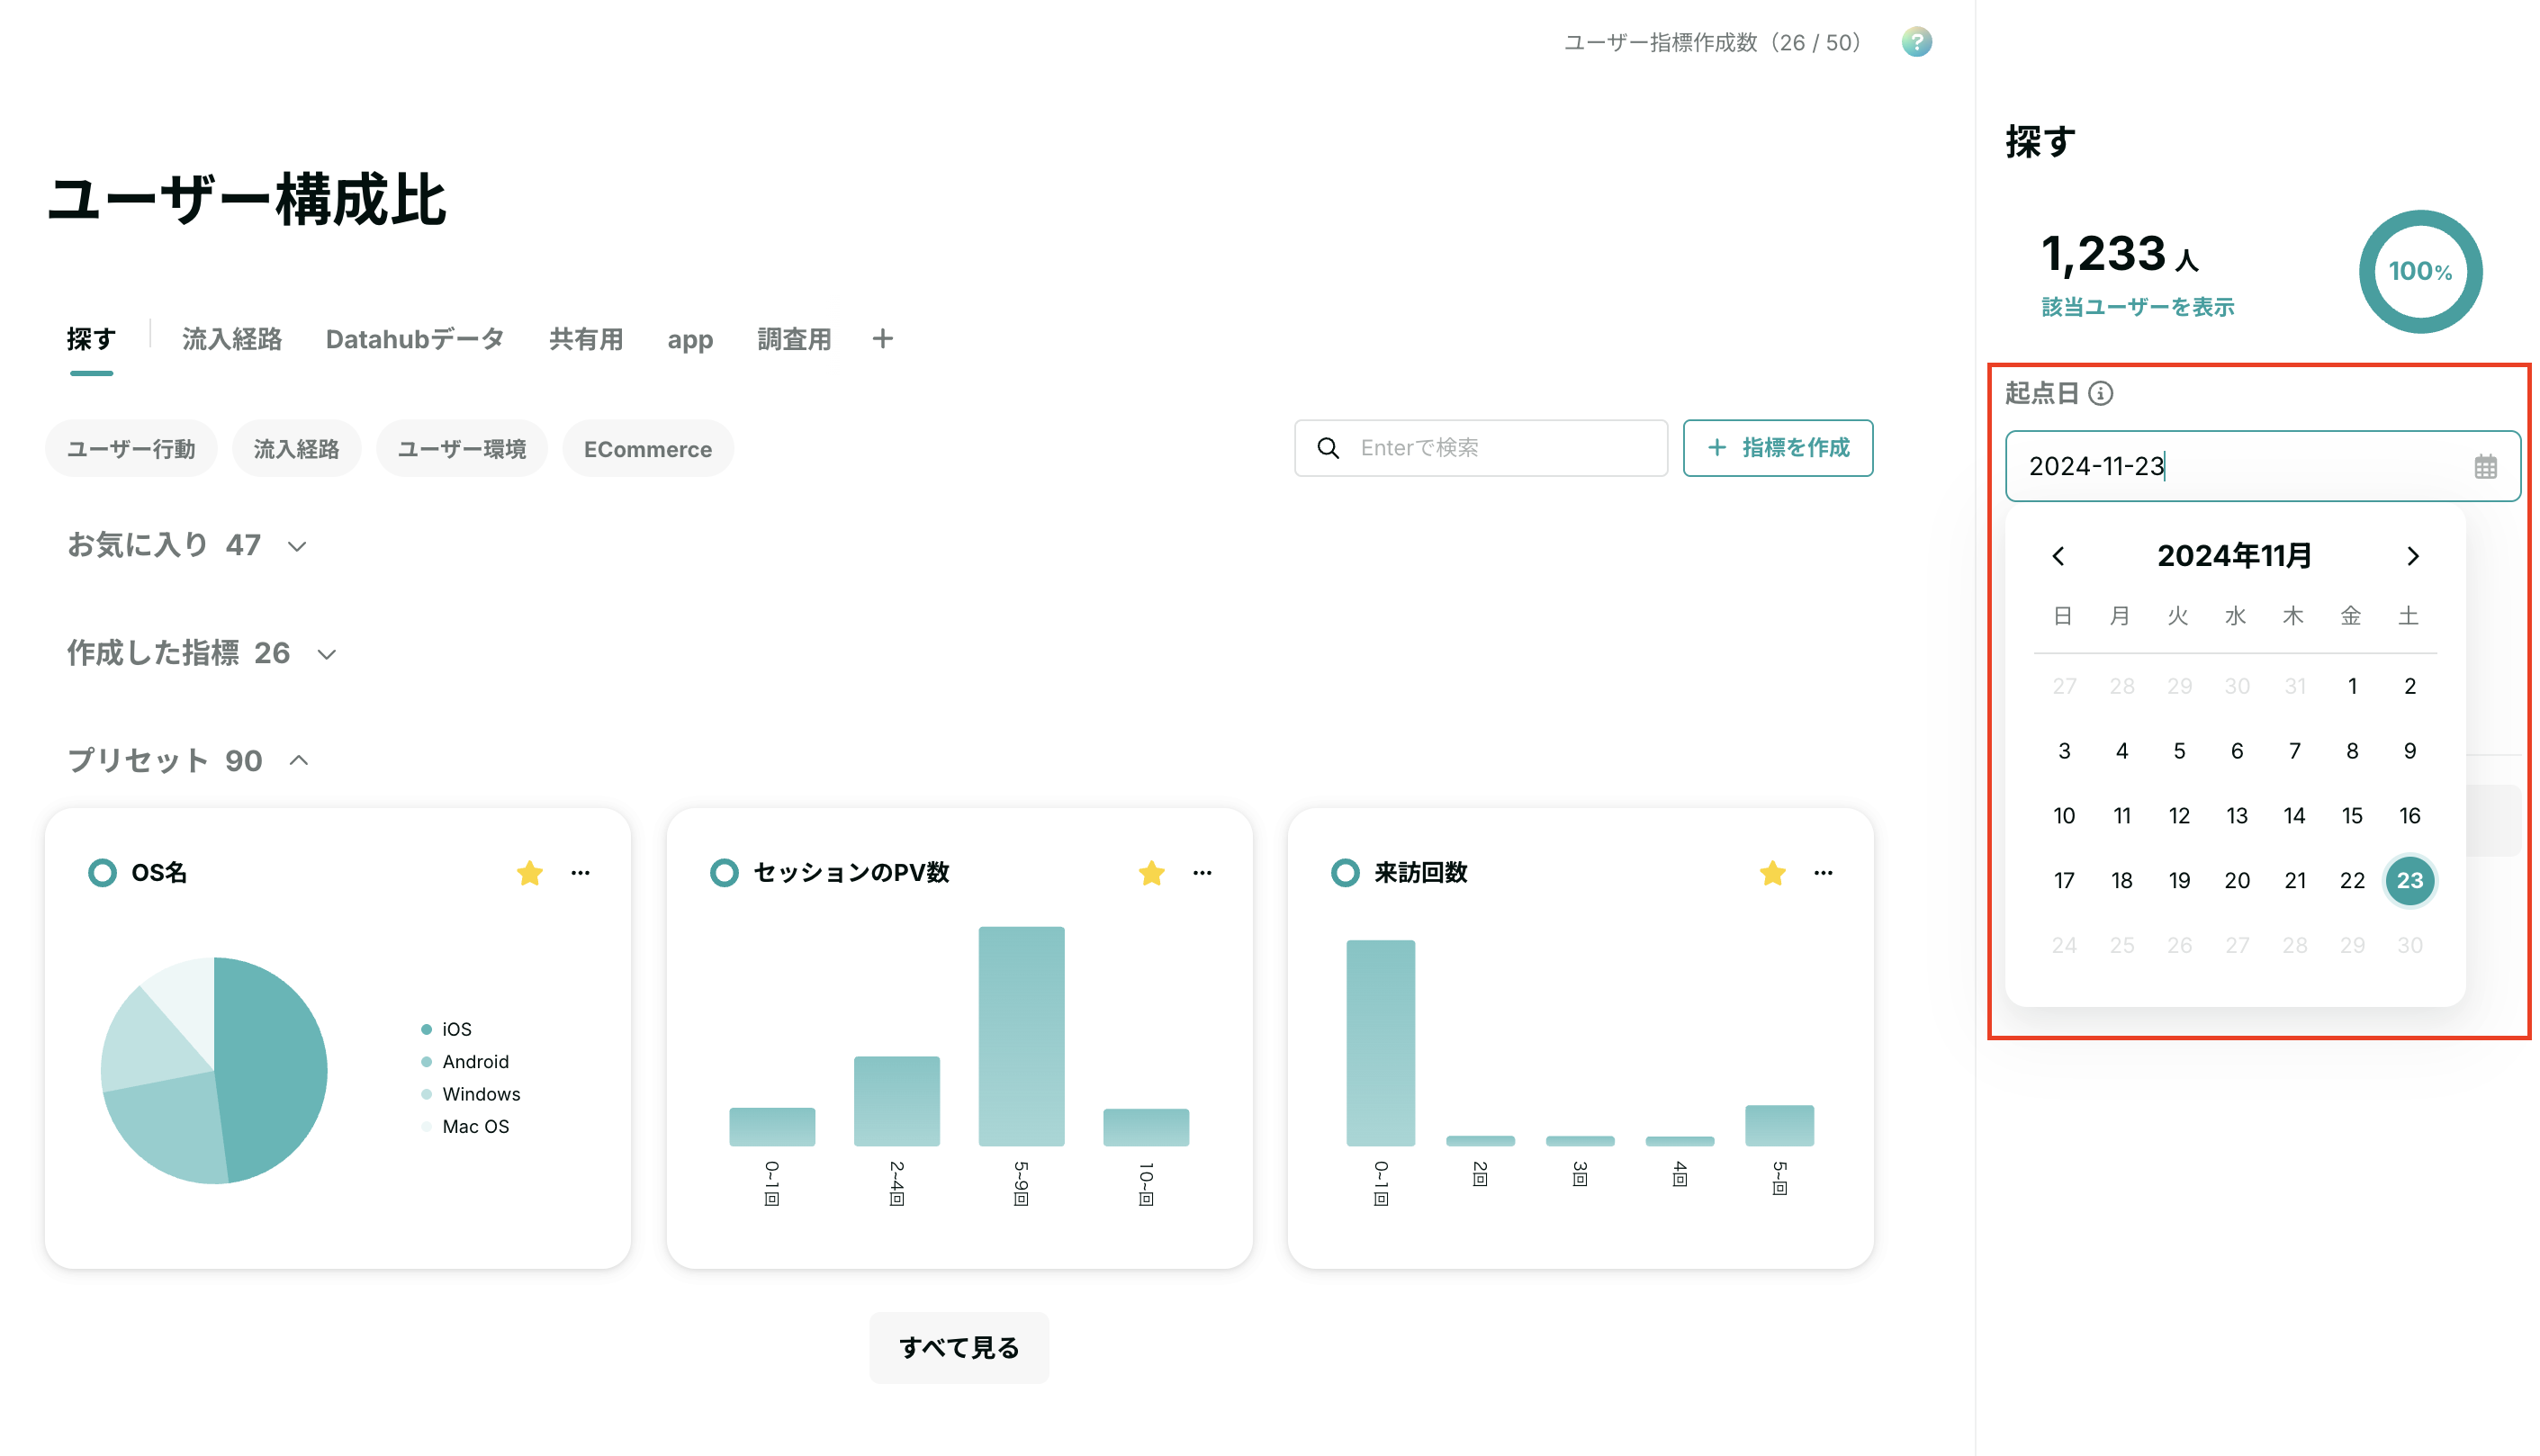2540x1456 pixels.
Task: Click the search magnifier icon
Action: 1328,447
